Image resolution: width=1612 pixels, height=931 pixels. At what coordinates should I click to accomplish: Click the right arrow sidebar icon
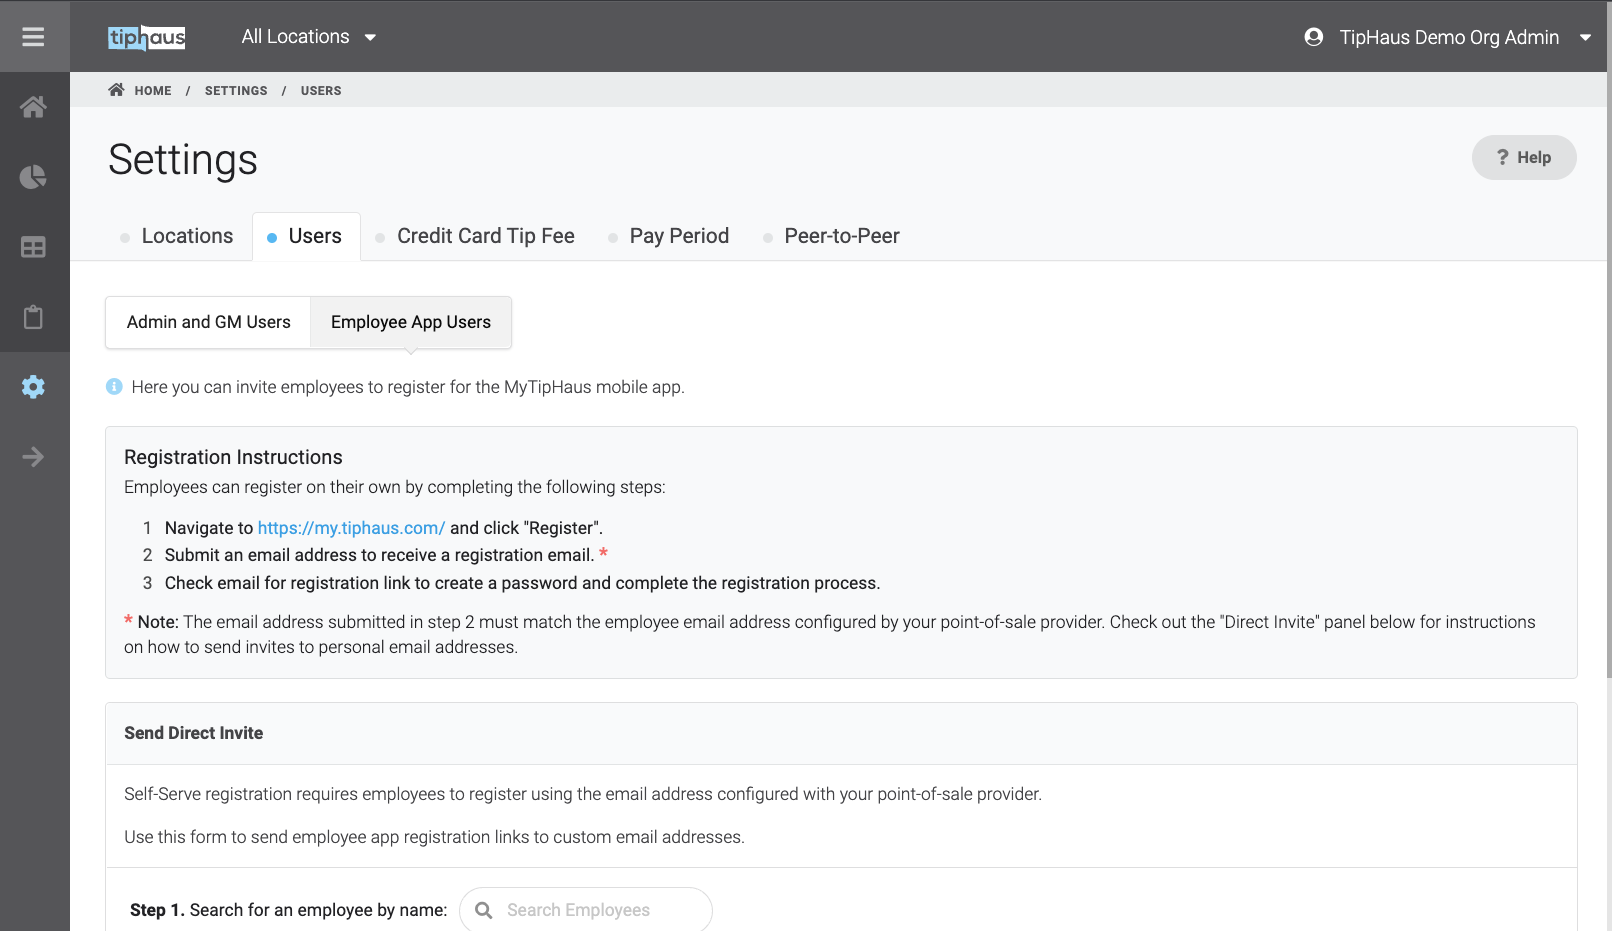click(33, 457)
